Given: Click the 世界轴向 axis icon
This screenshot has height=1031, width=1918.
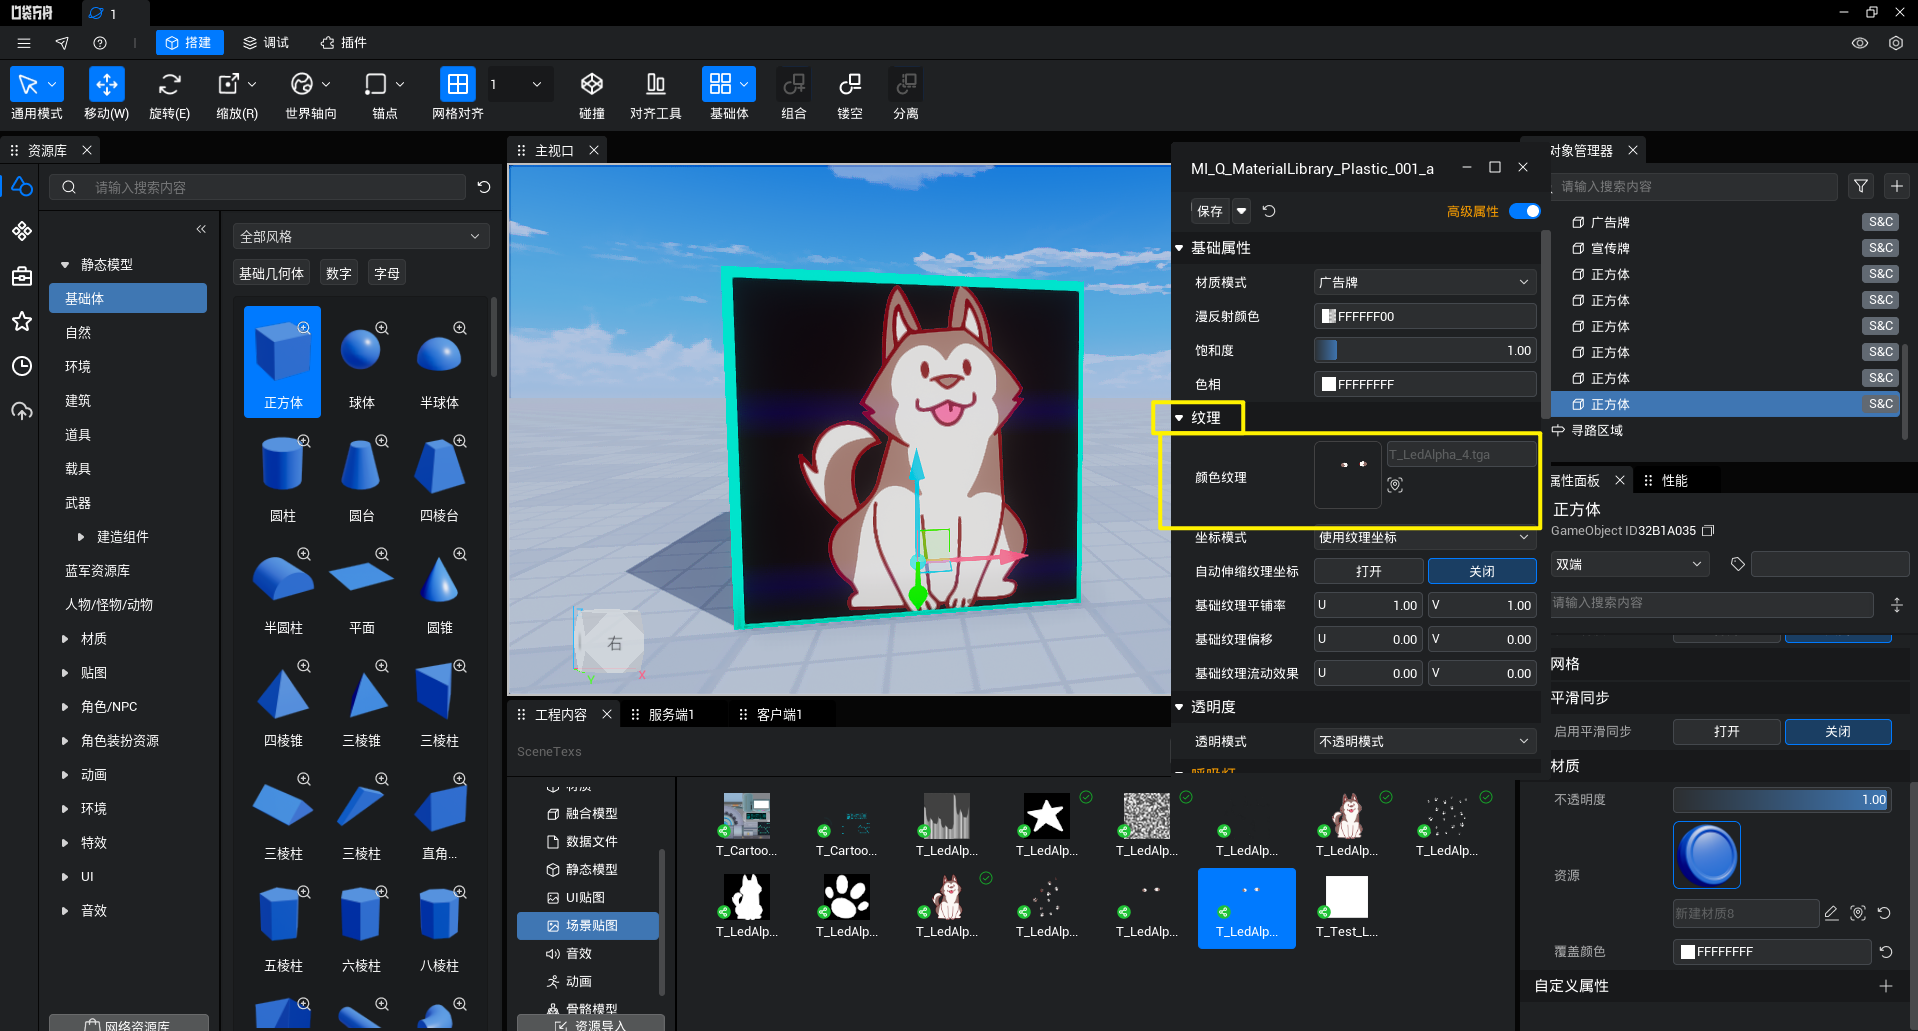Looking at the screenshot, I should pos(302,84).
